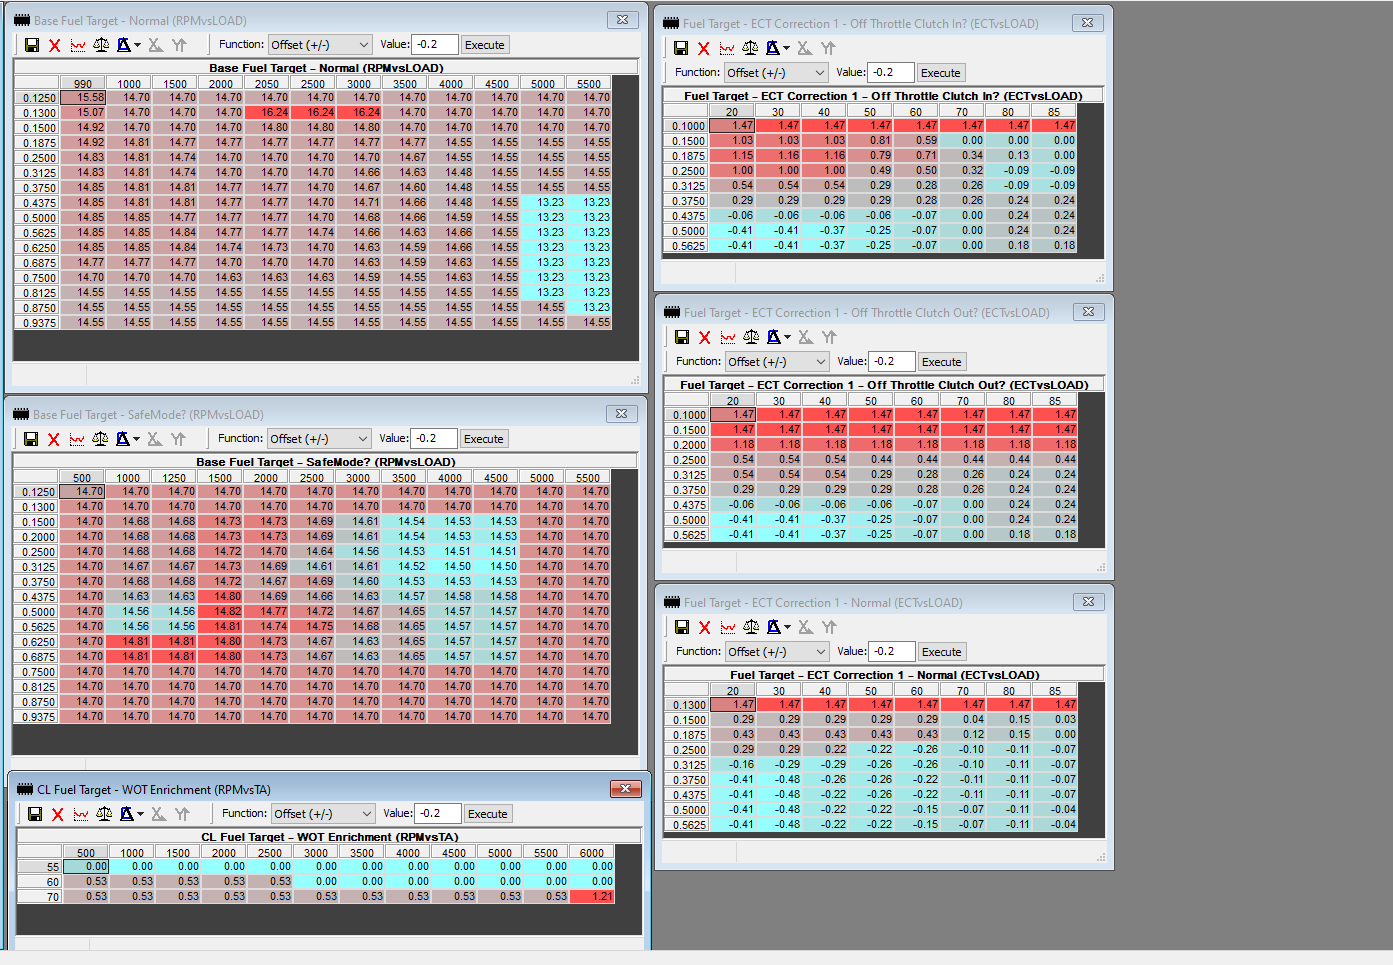1393x965 pixels.
Task: Click Value field in ECT Correction Normal window
Action: click(x=890, y=652)
